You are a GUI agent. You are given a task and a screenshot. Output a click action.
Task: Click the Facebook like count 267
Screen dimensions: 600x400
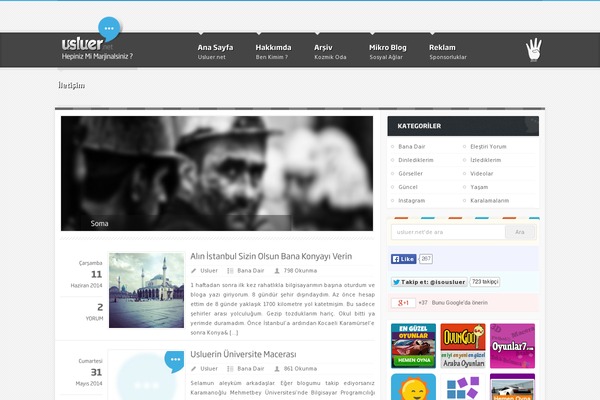(426, 259)
